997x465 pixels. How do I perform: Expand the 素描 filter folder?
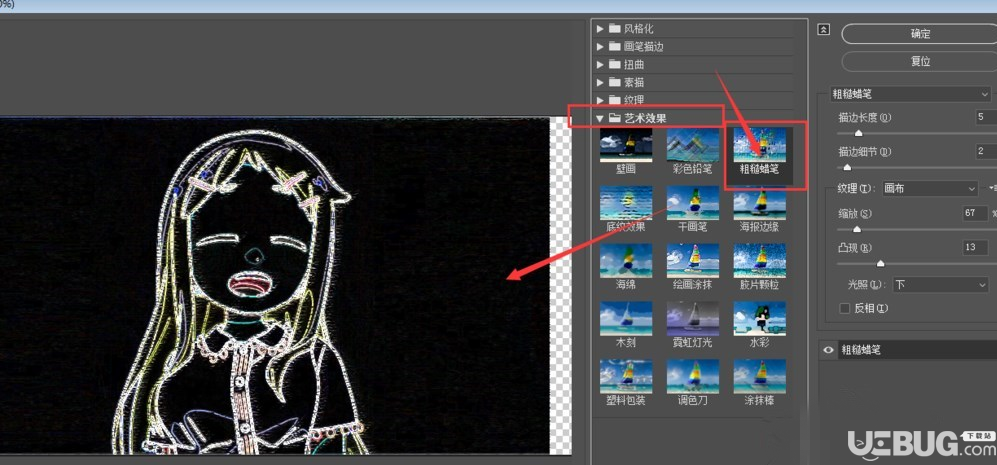click(600, 82)
